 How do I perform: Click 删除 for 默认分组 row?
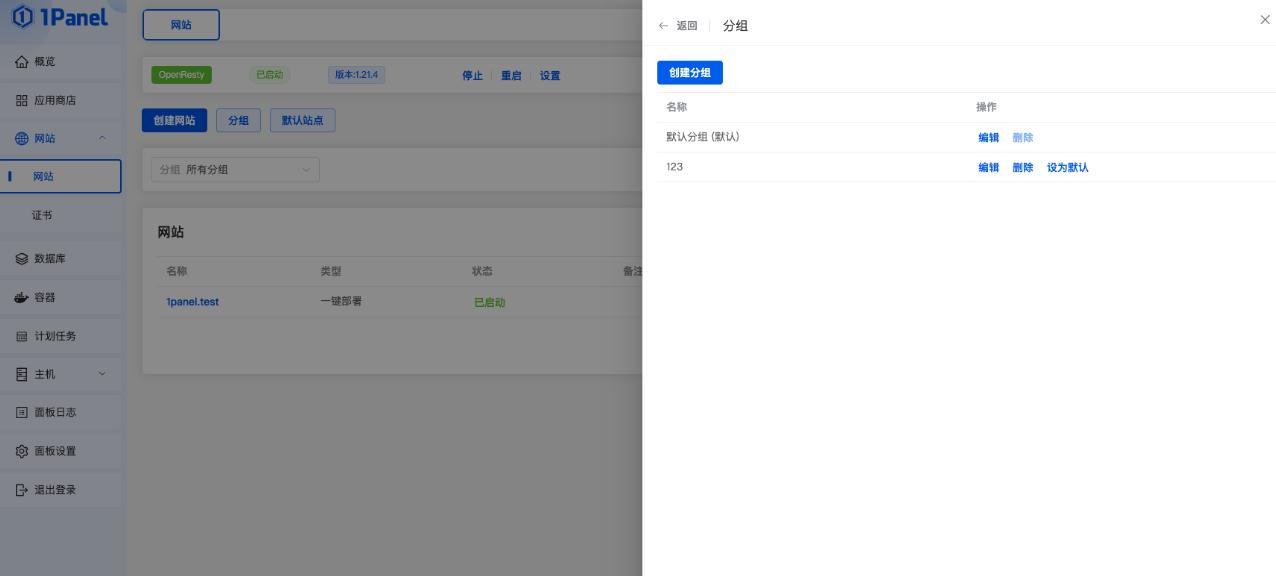(1022, 138)
